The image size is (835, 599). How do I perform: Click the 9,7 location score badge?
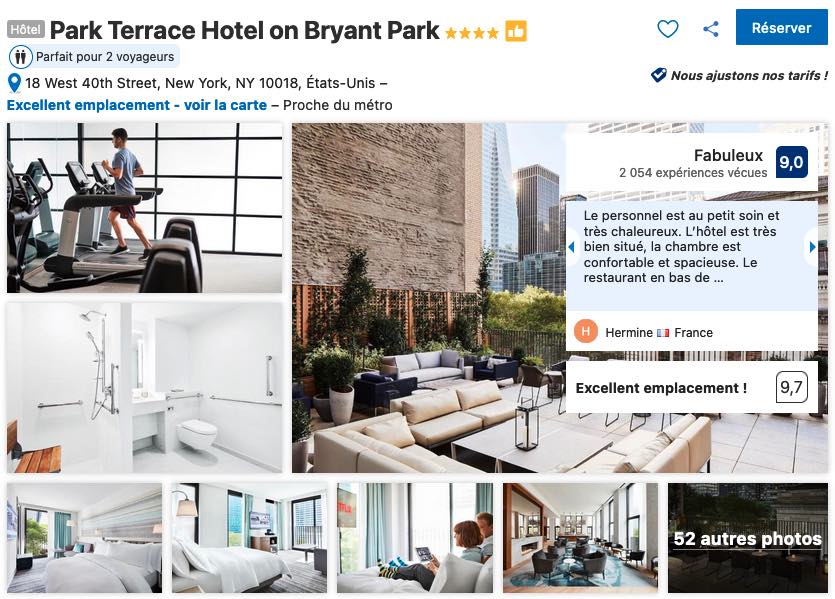791,387
